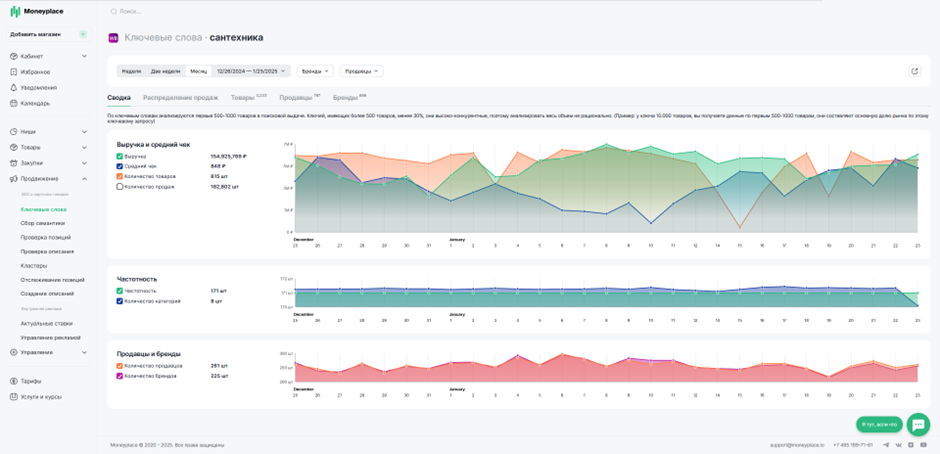The width and height of the screenshot is (940, 454).
Task: Click the Избранное bookmark icon
Action: (x=14, y=72)
